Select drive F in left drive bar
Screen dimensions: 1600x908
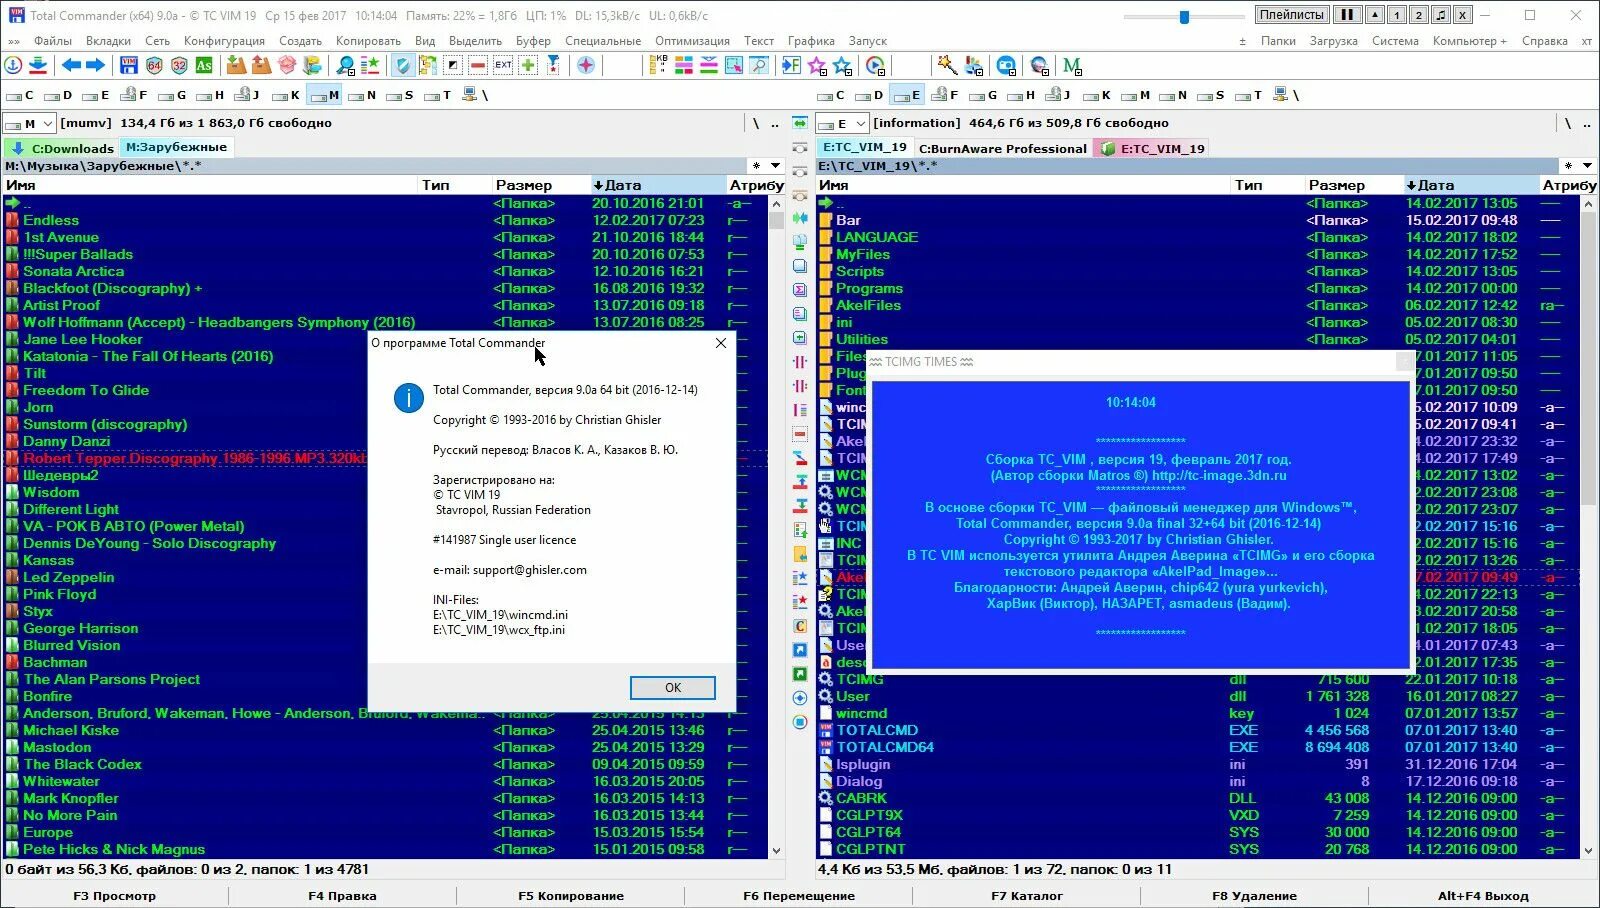(x=134, y=95)
